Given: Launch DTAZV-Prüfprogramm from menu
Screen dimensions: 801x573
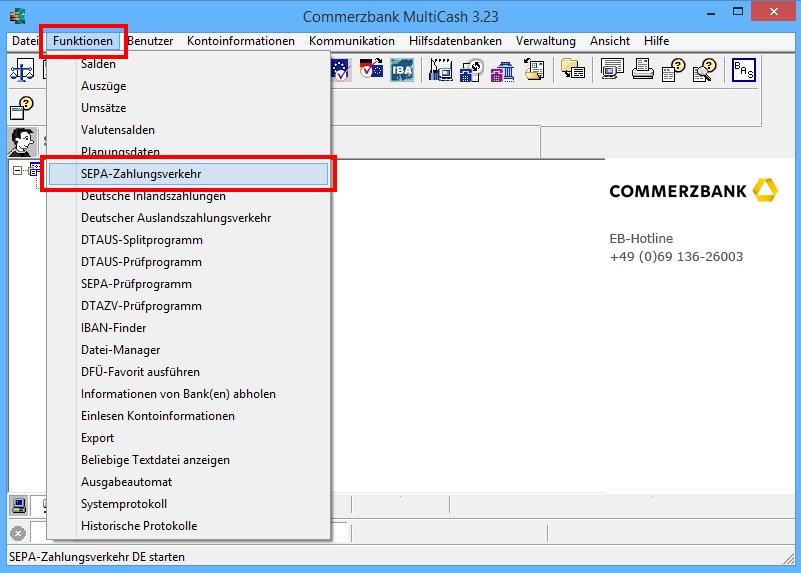Looking at the screenshot, I should 189,306.
